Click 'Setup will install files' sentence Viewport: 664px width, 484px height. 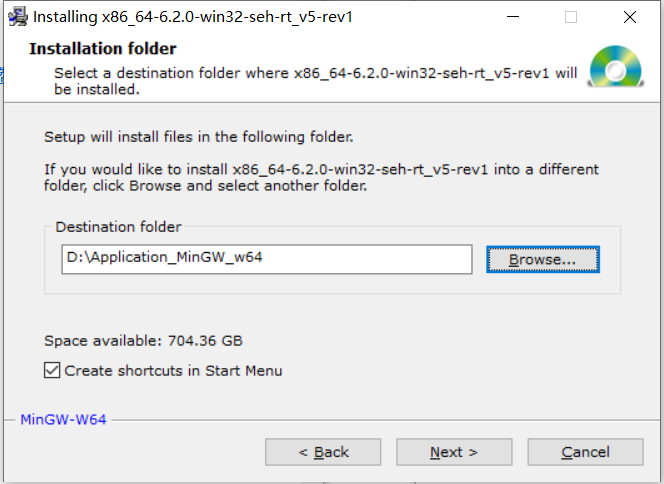pos(199,137)
